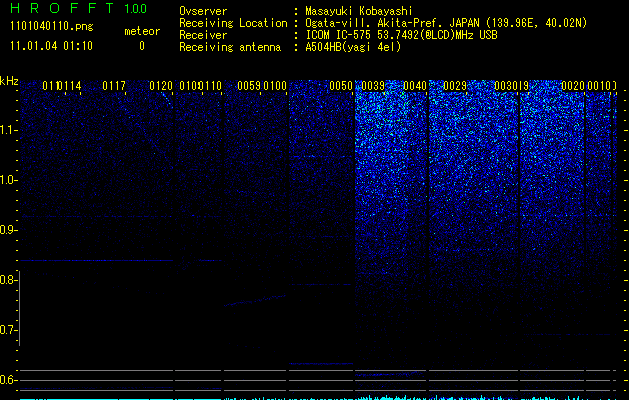Click the 0120 time marker
Screen dimensions: 629x400
[161, 86]
